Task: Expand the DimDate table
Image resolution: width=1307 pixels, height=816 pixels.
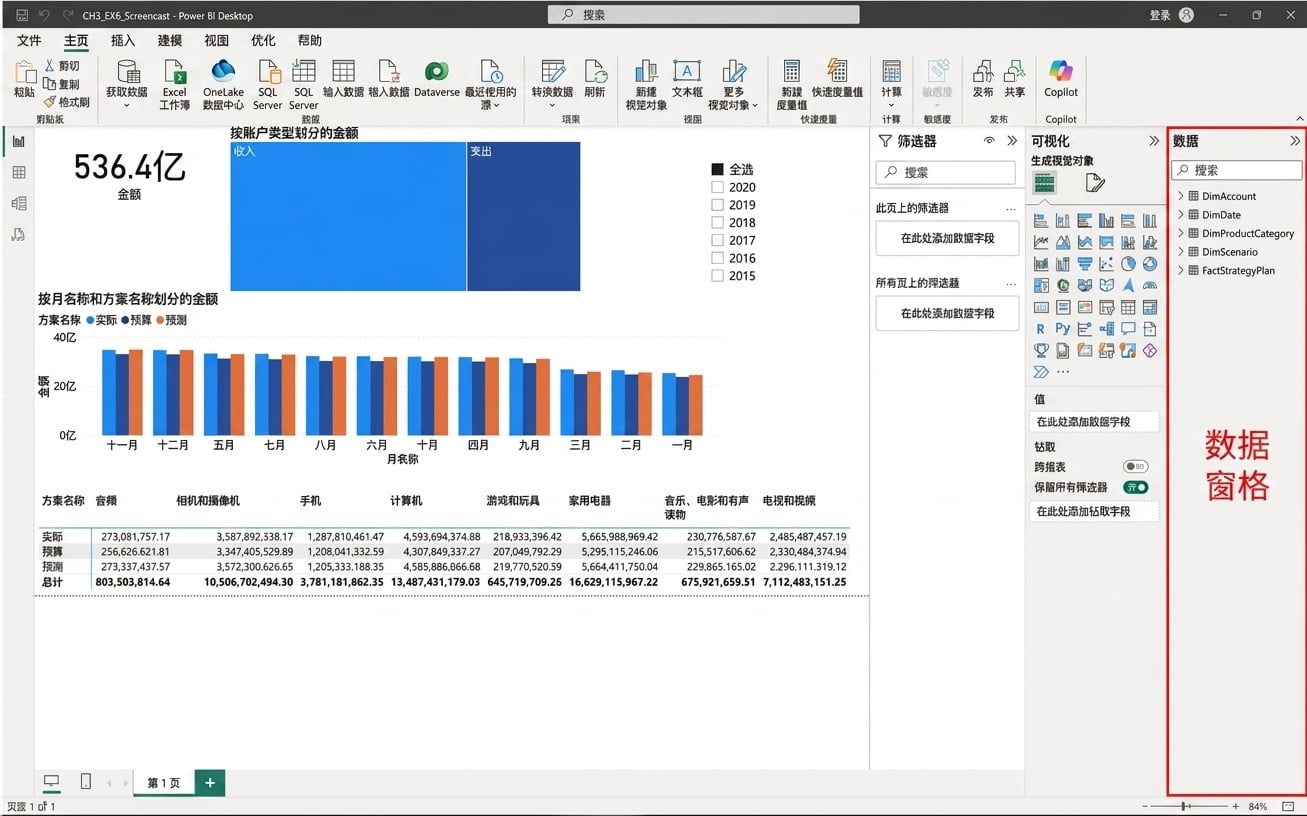Action: click(1181, 215)
